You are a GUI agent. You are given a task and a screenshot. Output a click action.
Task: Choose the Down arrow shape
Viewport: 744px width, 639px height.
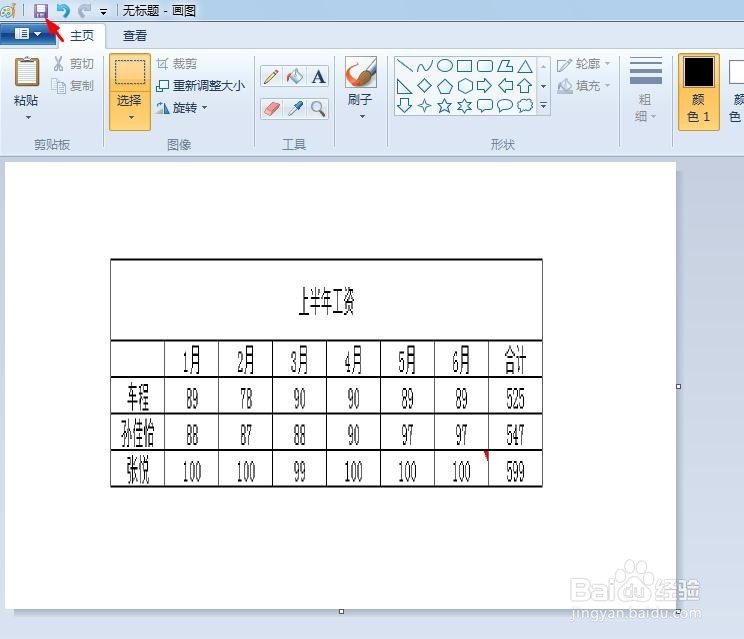[x=404, y=105]
